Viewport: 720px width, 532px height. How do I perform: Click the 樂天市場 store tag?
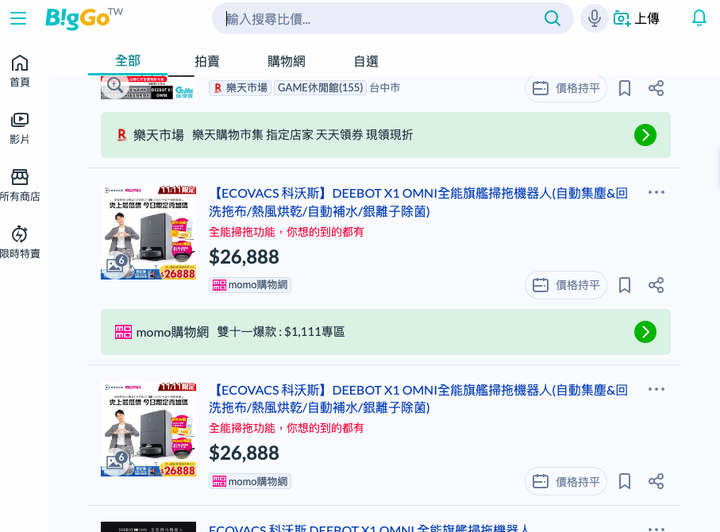(x=241, y=88)
